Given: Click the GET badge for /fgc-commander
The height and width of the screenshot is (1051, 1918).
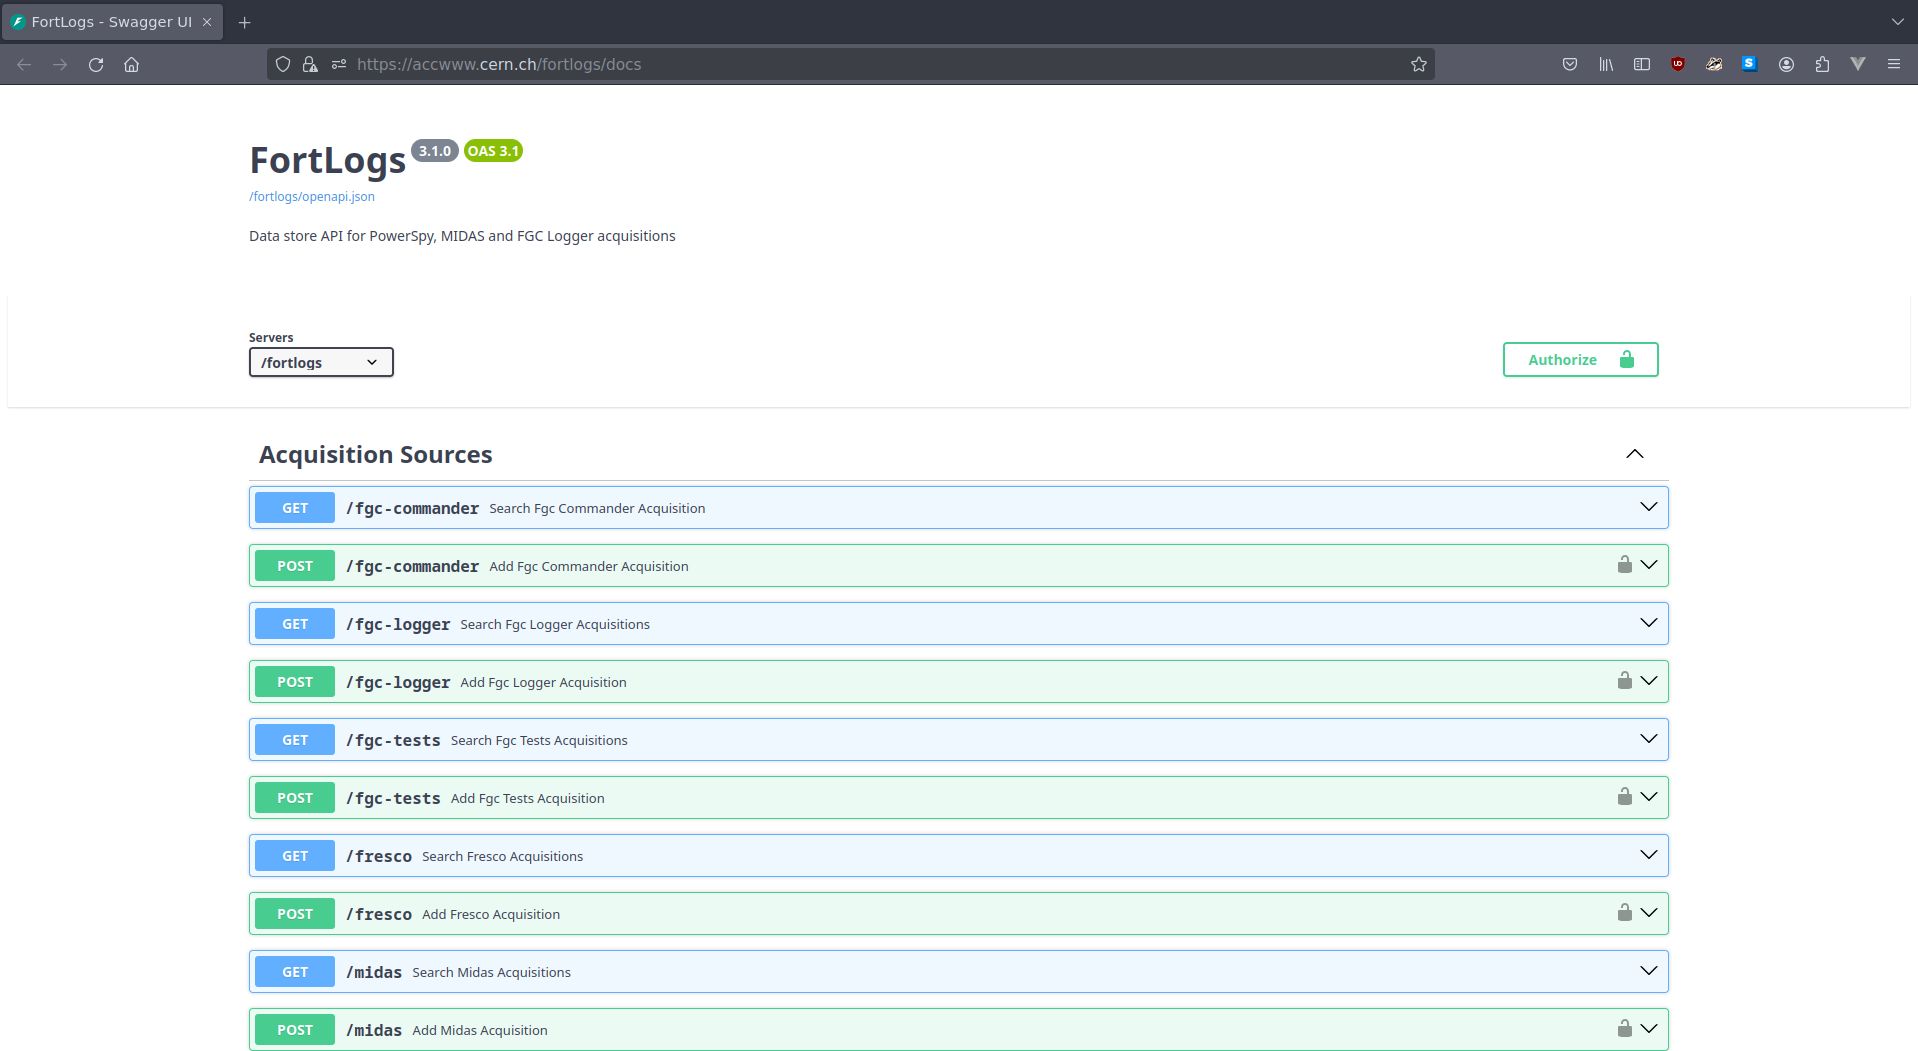Looking at the screenshot, I should point(295,508).
